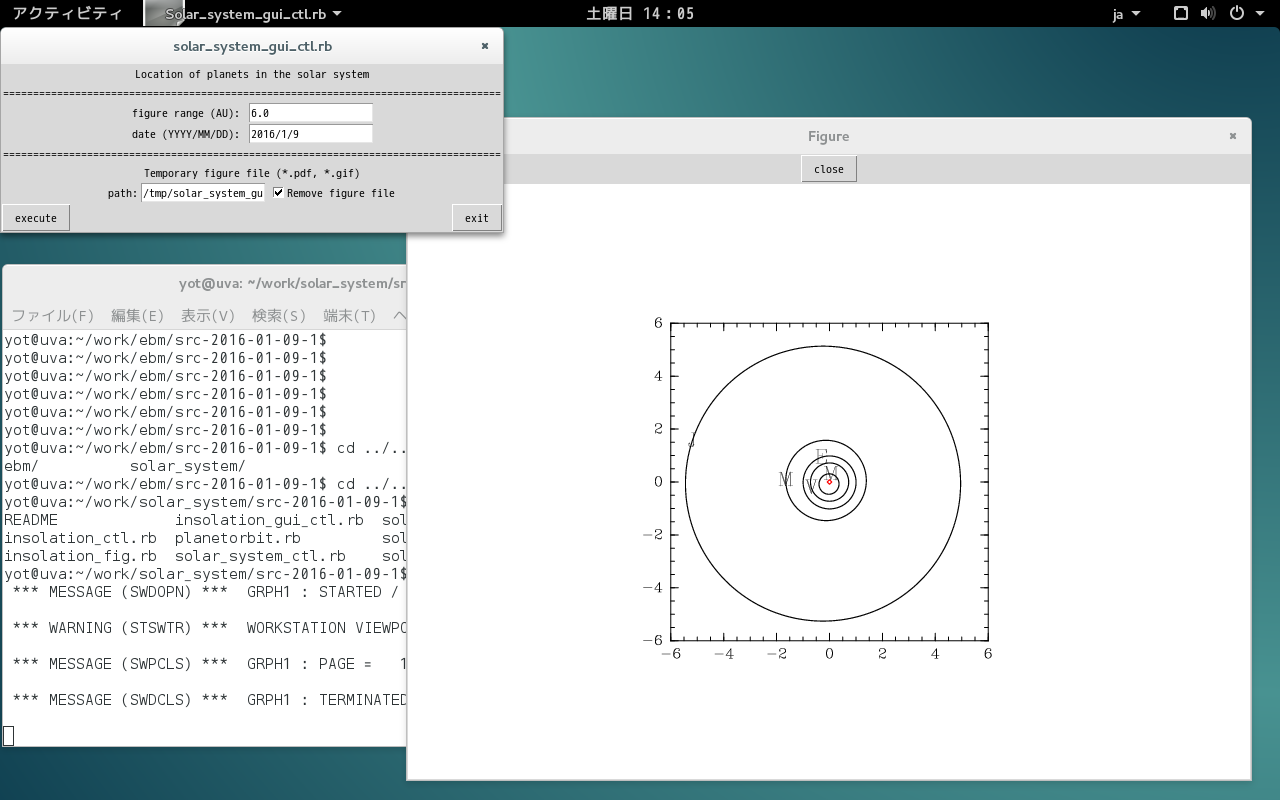This screenshot has width=1280, height=800.
Task: Open the アクティビティ overview
Action: point(67,14)
